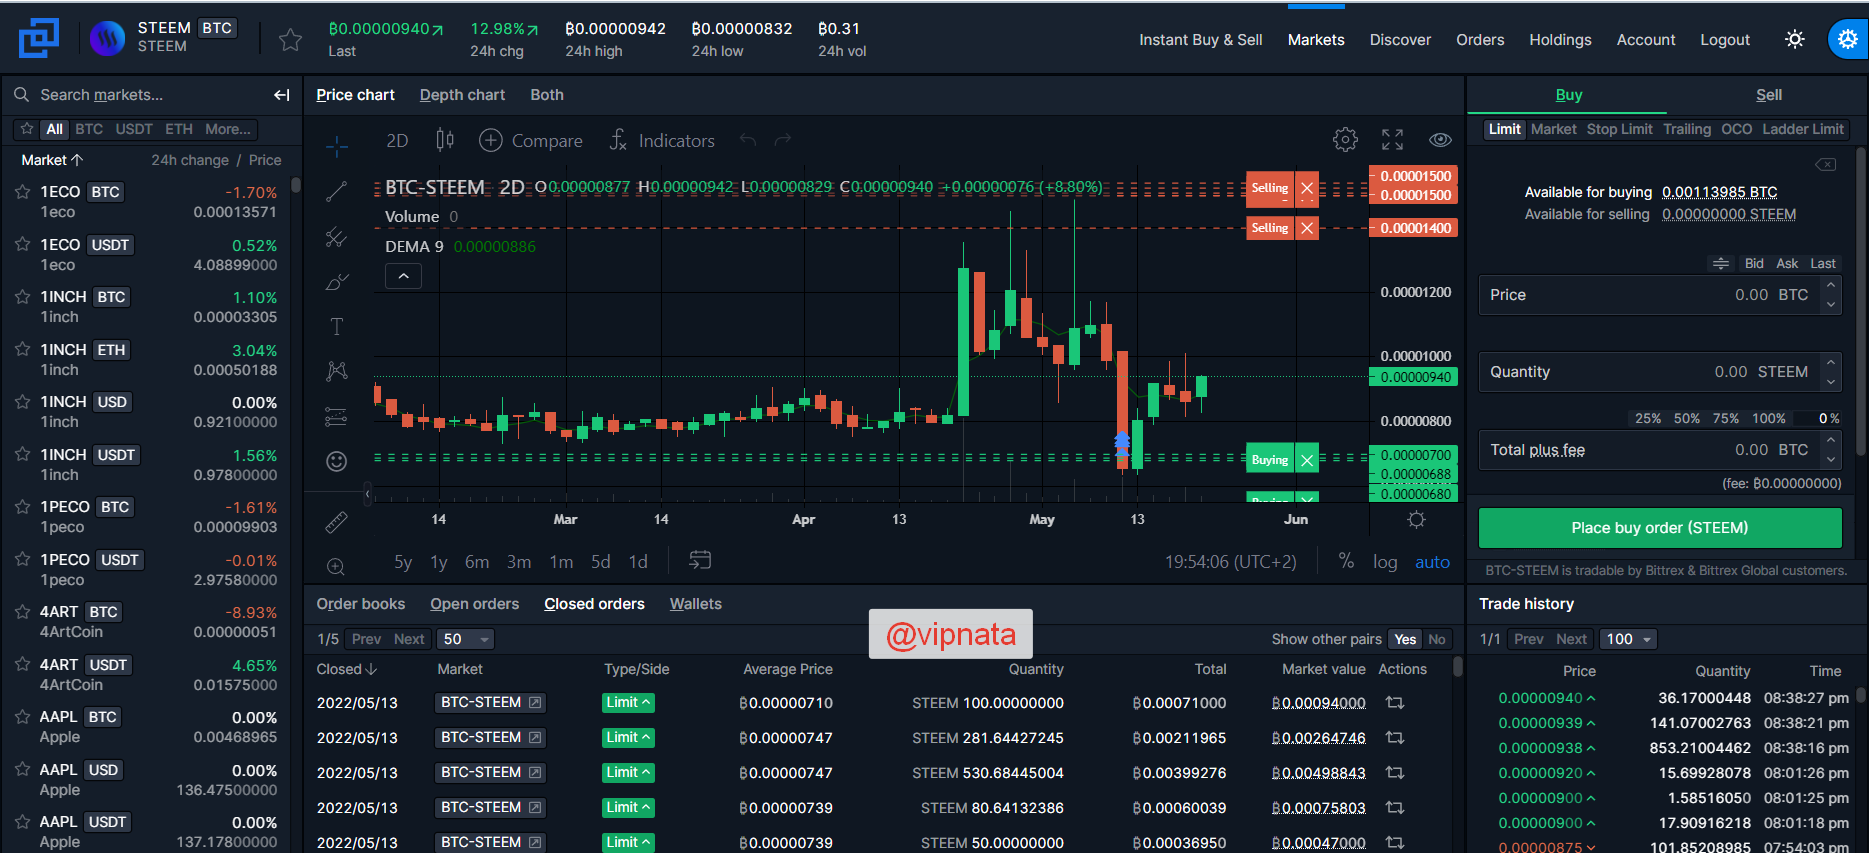
Task: Select Stop Limit order type
Action: (x=1620, y=129)
